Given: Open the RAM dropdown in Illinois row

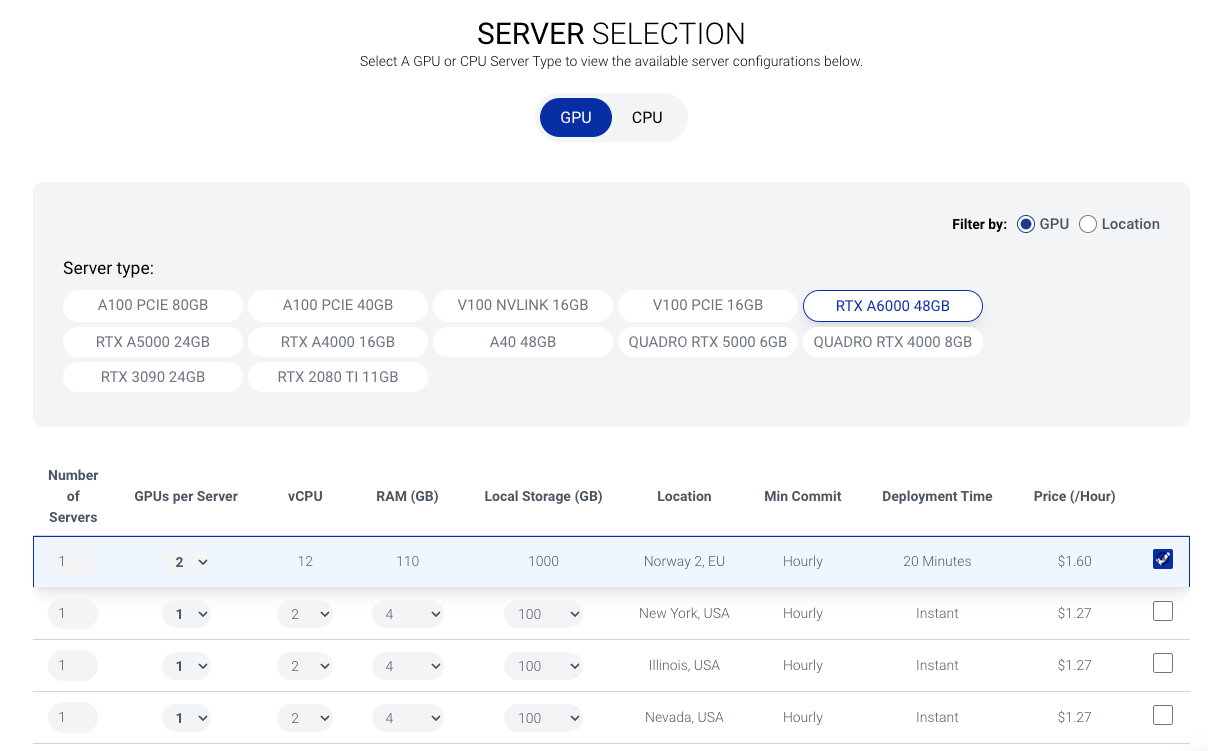Looking at the screenshot, I should [x=407, y=666].
